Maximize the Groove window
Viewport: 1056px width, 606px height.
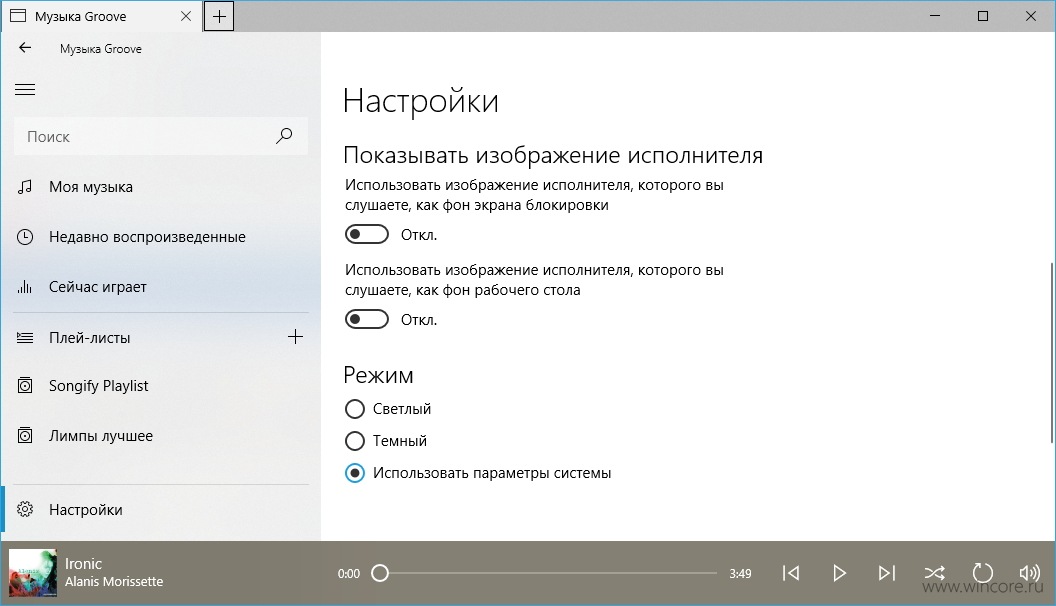[x=983, y=16]
